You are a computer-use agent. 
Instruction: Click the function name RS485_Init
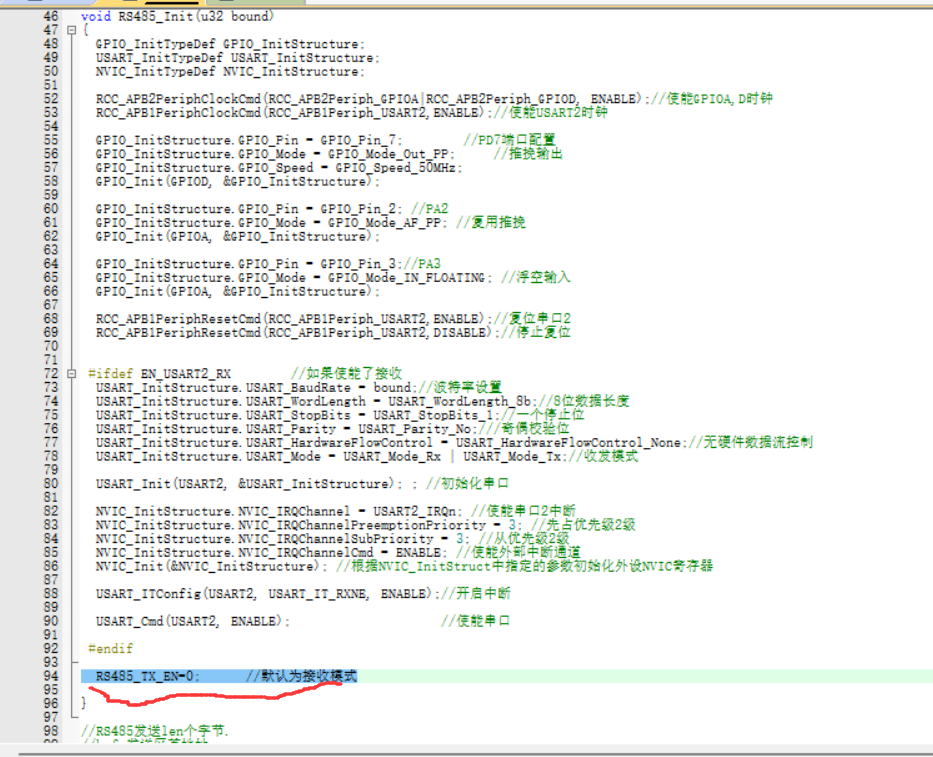click(155, 16)
